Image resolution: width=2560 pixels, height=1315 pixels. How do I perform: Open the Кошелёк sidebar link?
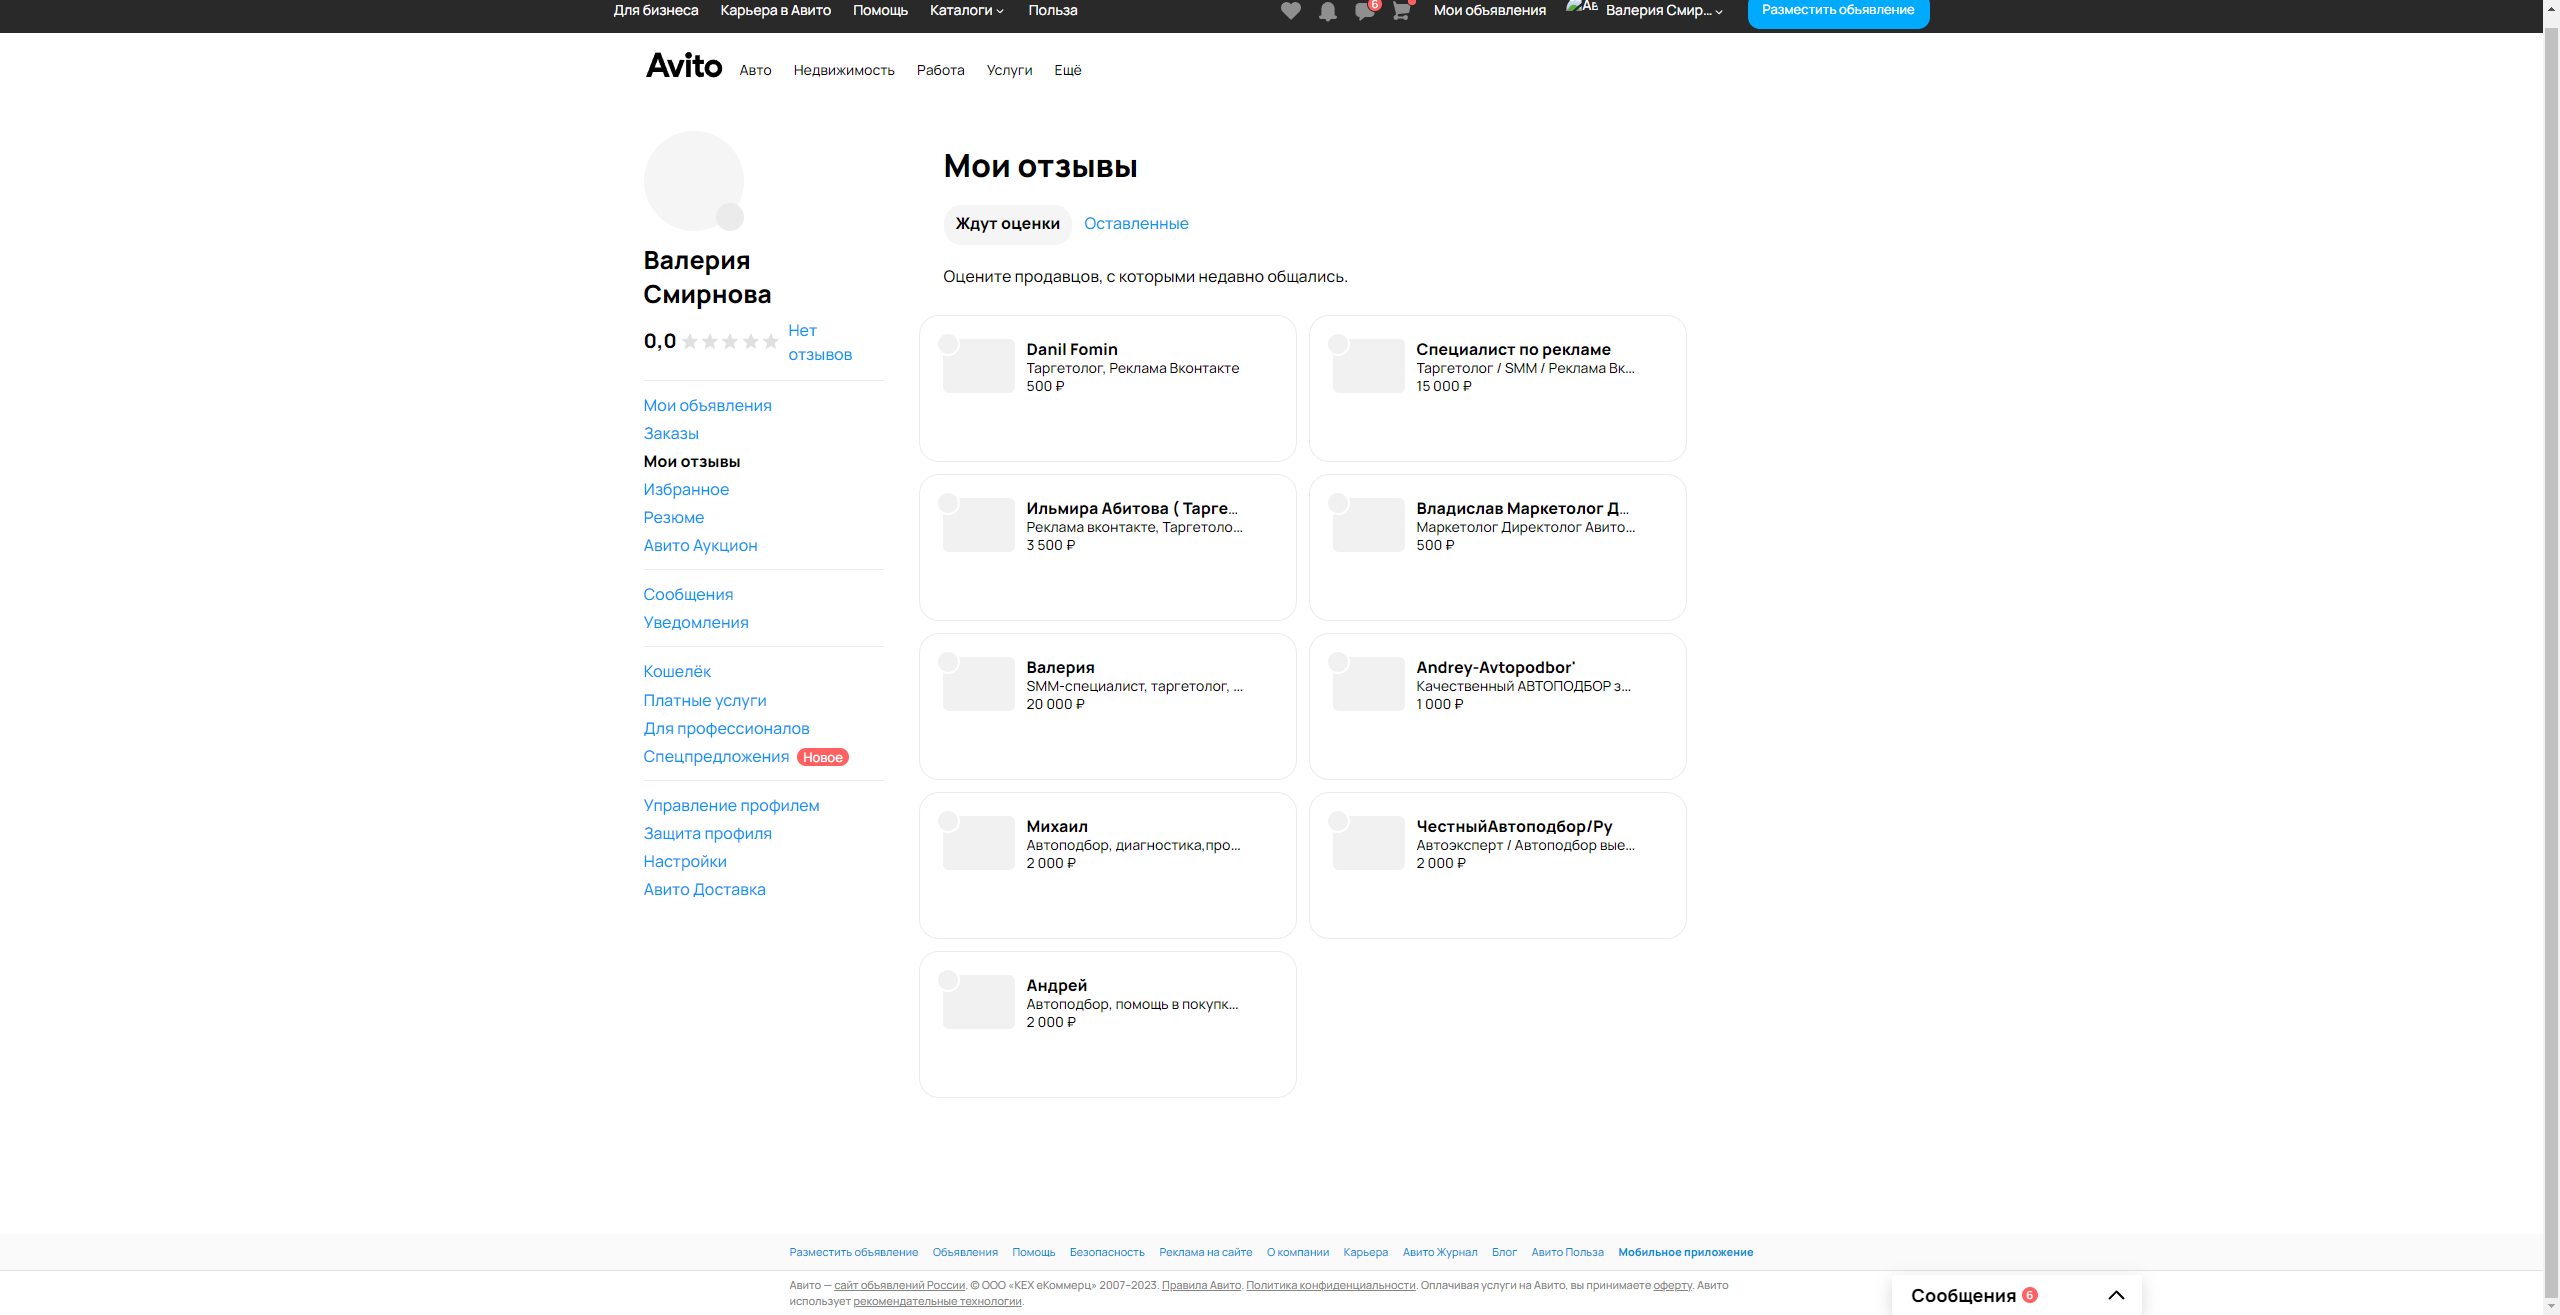677,672
